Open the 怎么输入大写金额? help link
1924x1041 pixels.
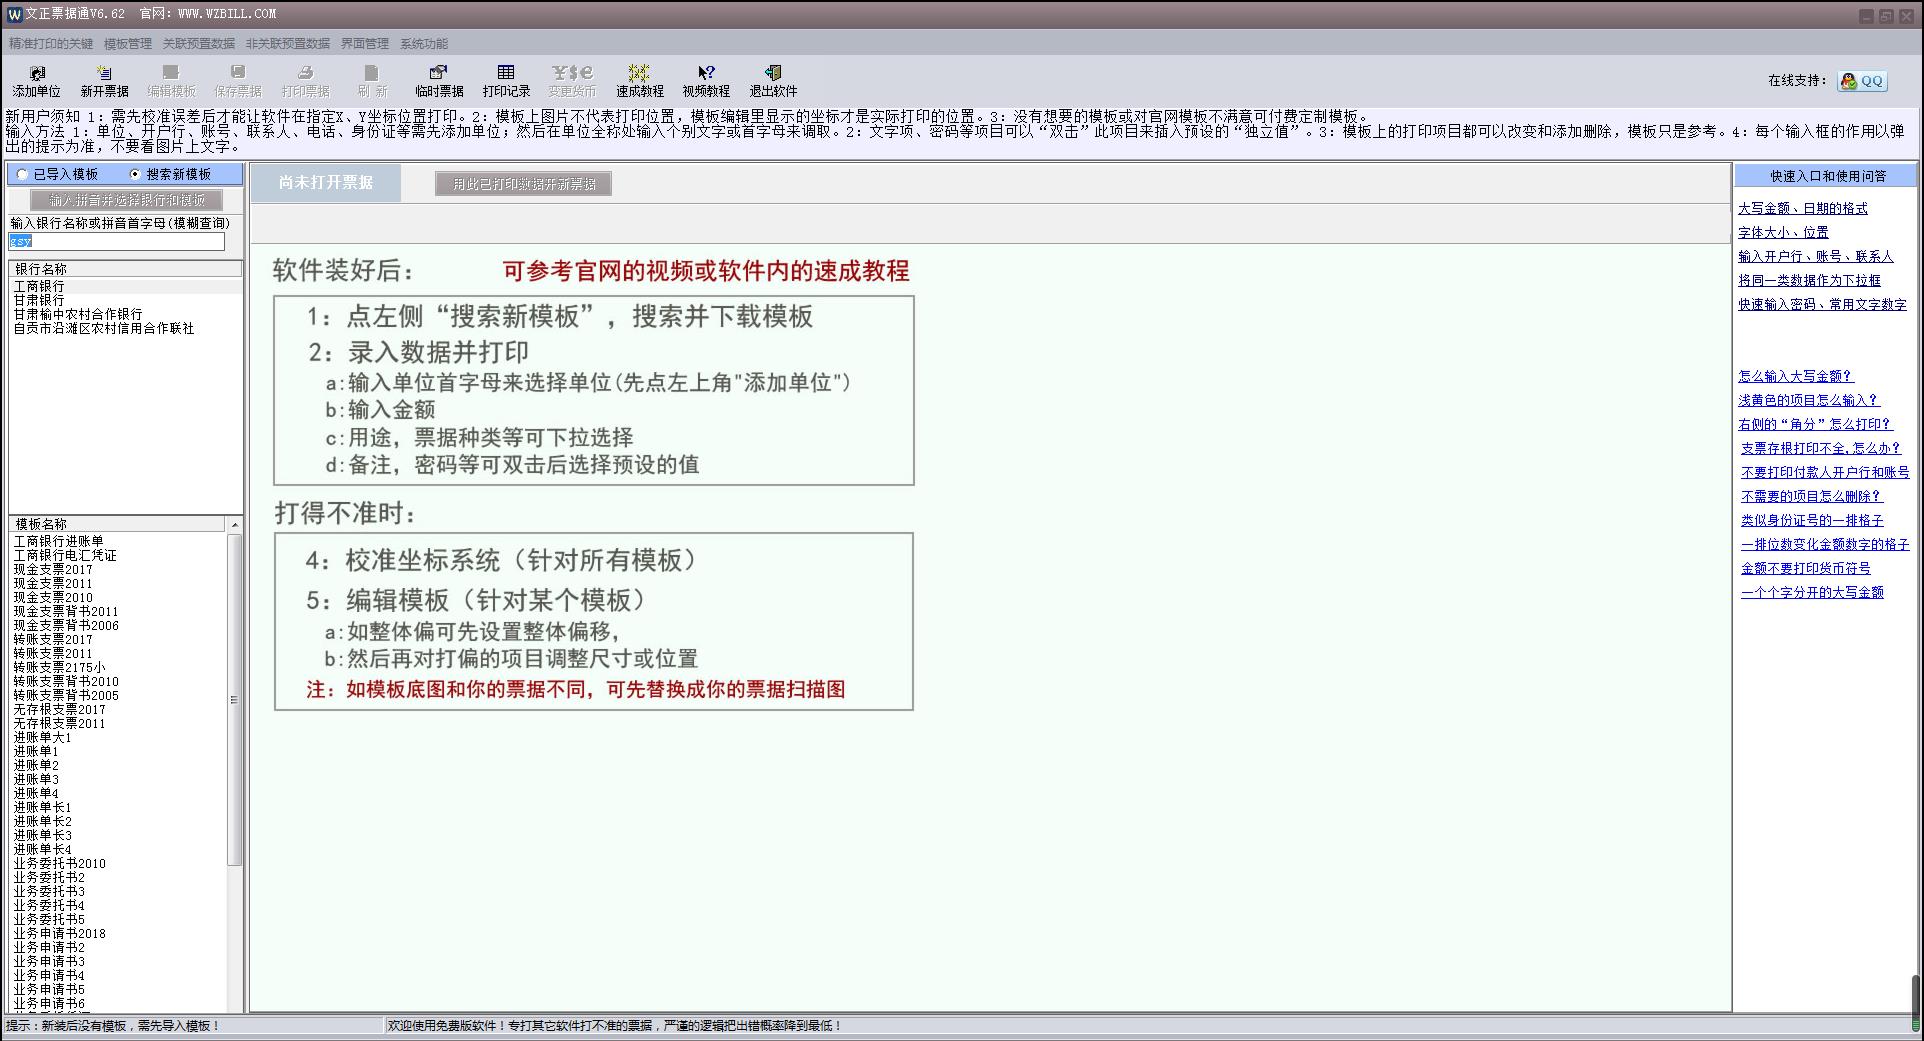click(x=1796, y=376)
